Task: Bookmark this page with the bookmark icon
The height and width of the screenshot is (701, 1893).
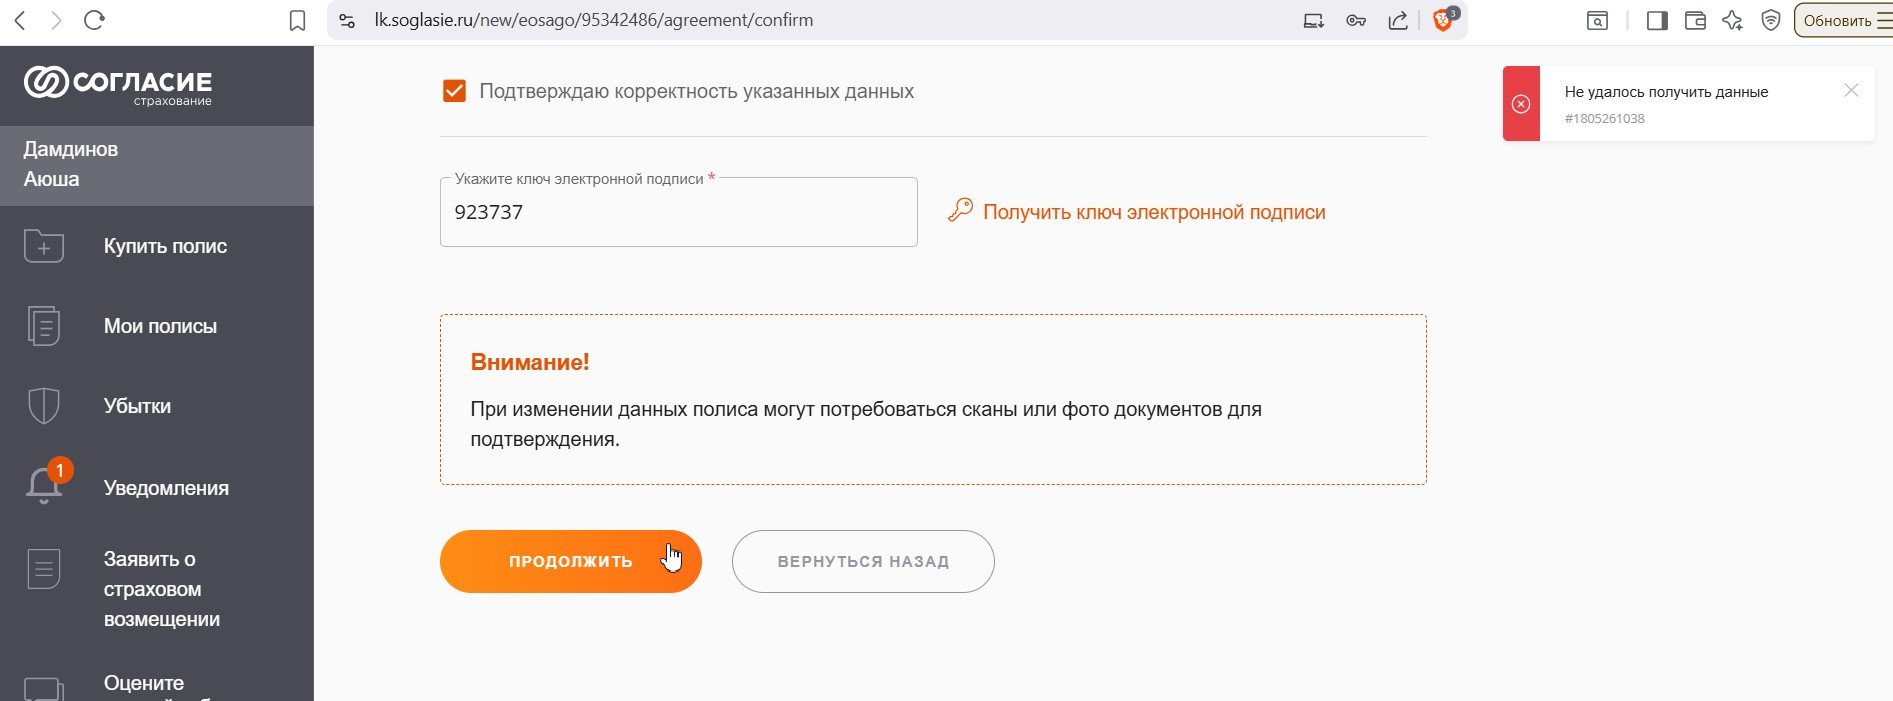Action: tap(297, 20)
